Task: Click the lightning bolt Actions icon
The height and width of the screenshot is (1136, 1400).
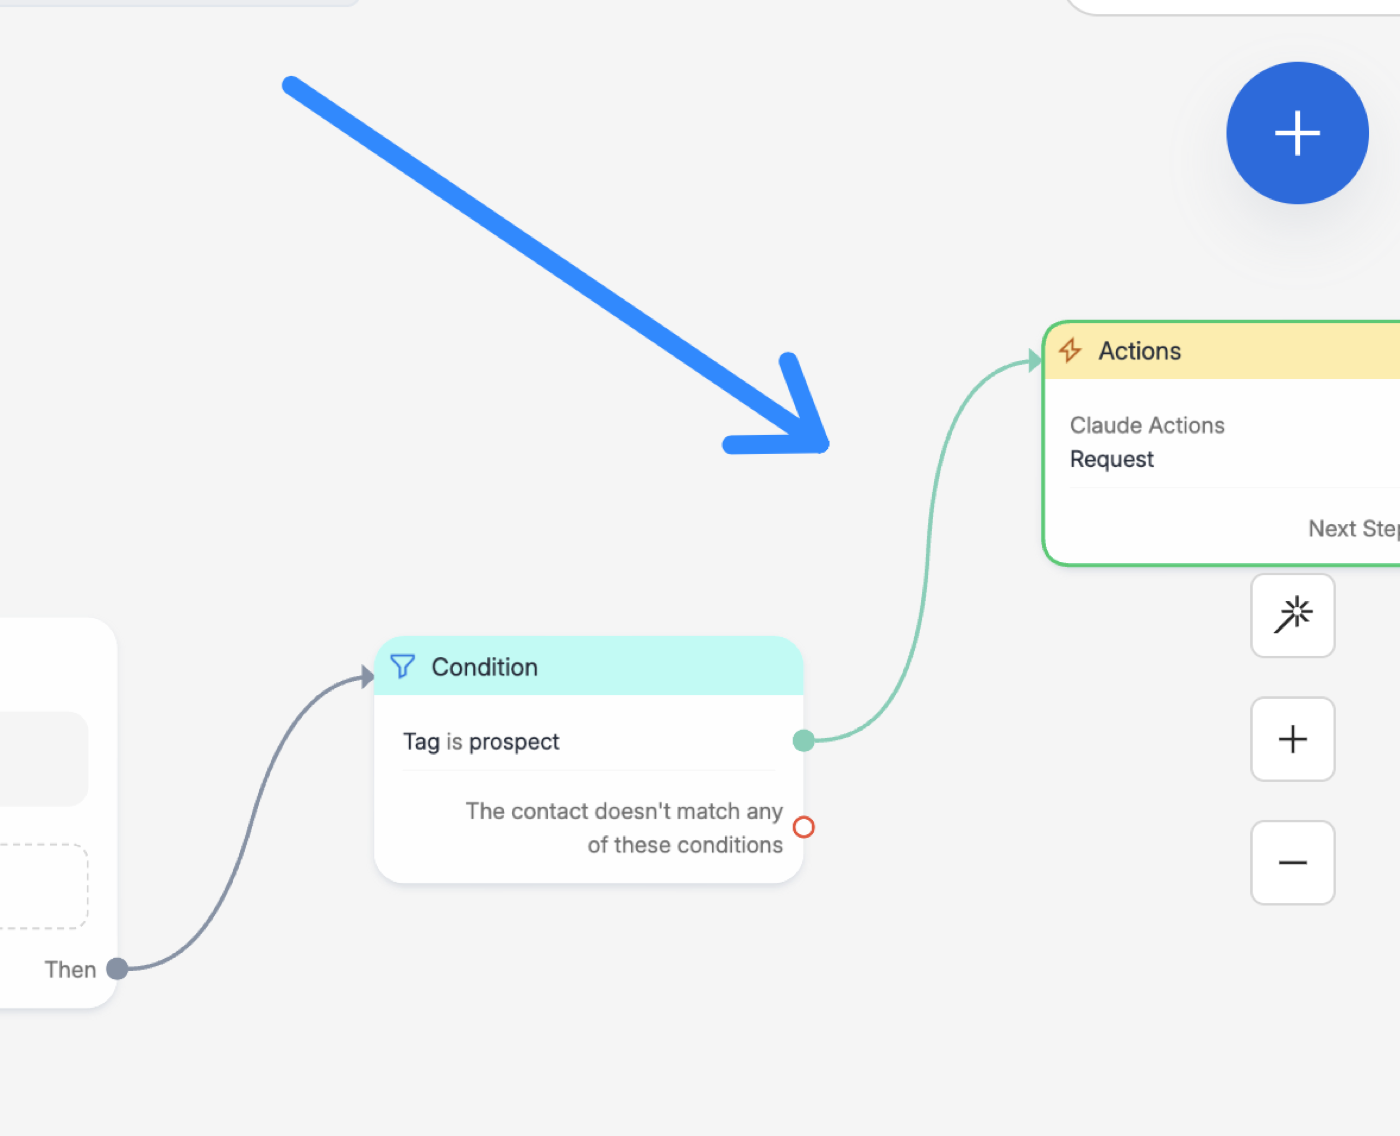Action: pyautogui.click(x=1070, y=350)
